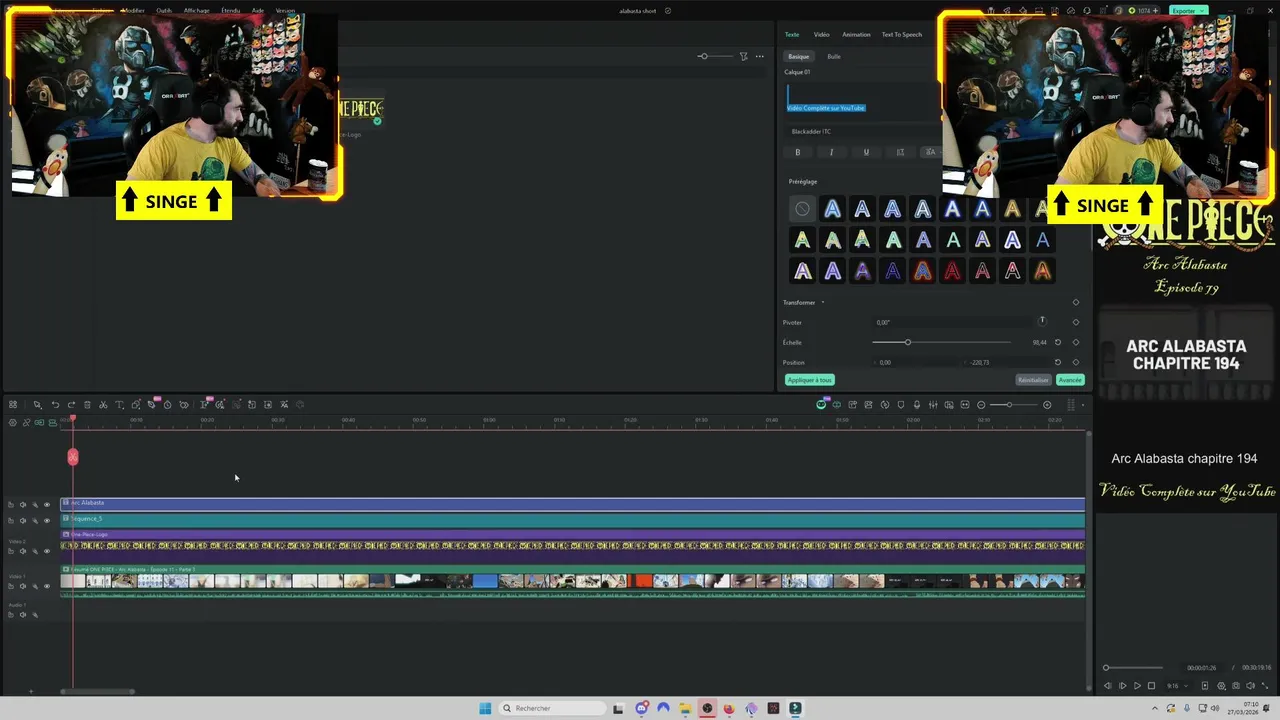This screenshot has height=720, width=1280.
Task: Click the chain link icon below the timeline toolbar
Action: (26, 423)
